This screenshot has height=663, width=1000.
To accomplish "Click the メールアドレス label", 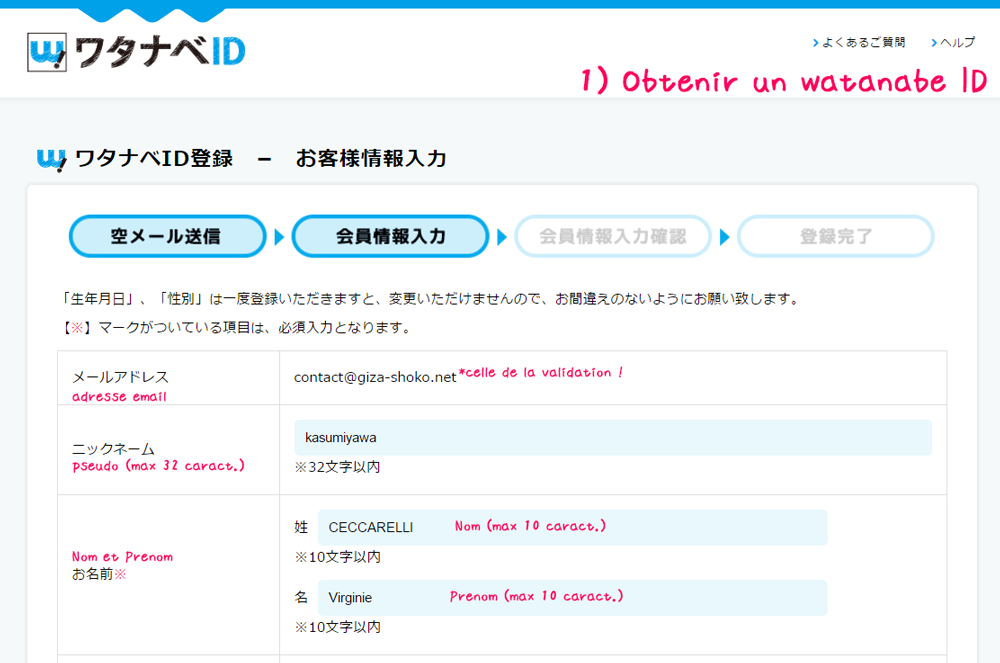I will (121, 377).
